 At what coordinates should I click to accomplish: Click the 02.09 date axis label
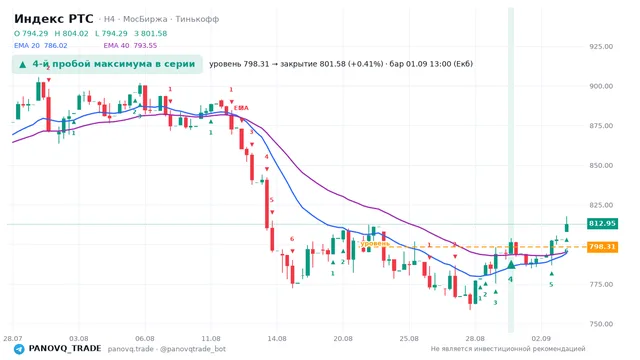tap(541, 338)
